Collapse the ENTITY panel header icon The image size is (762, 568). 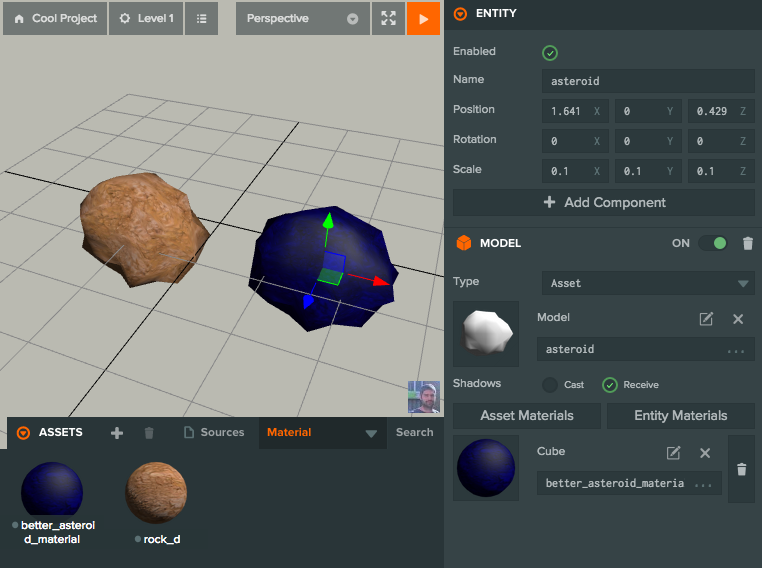click(x=460, y=14)
